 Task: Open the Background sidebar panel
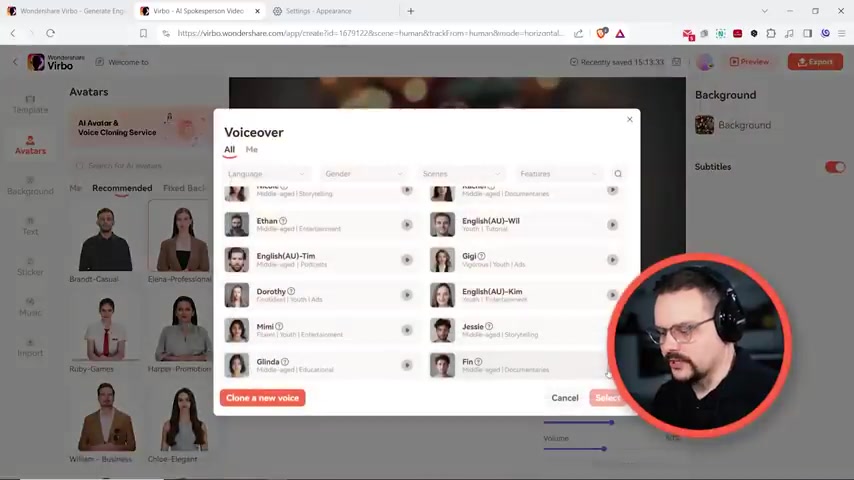pos(30,186)
